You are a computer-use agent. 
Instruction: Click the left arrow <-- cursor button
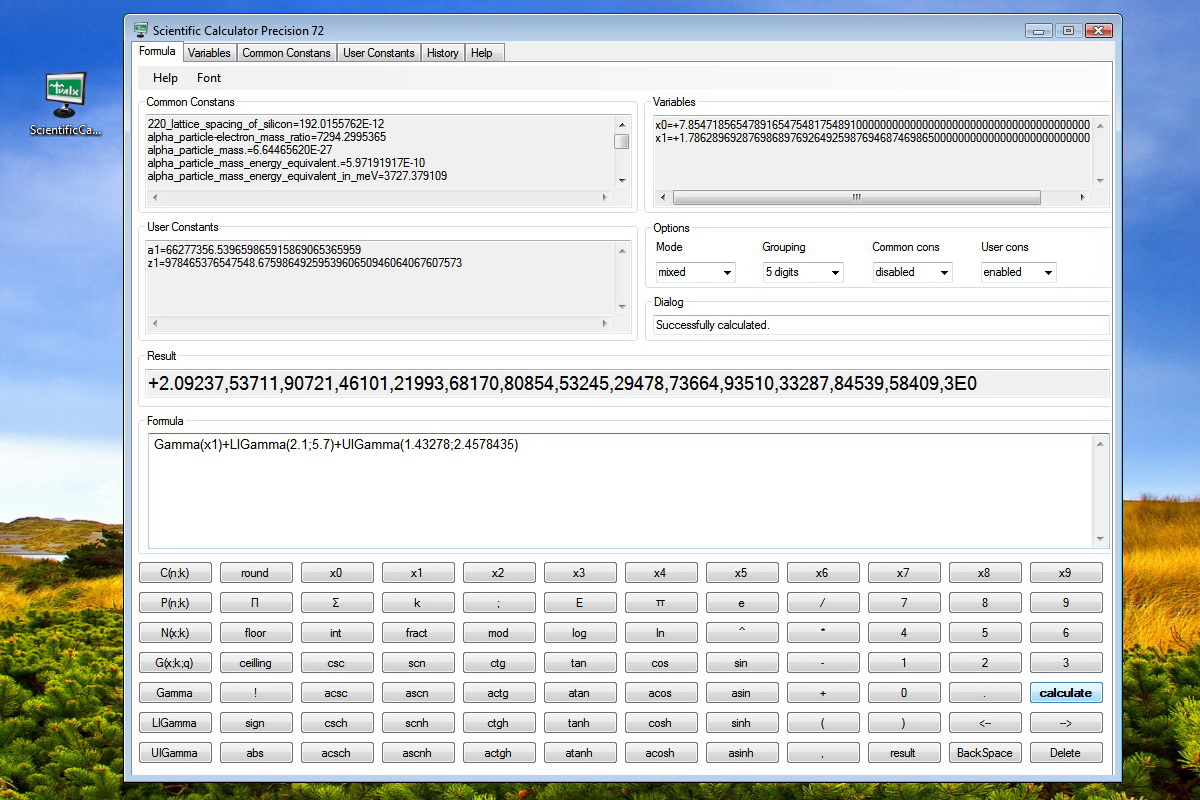pyautogui.click(x=985, y=723)
